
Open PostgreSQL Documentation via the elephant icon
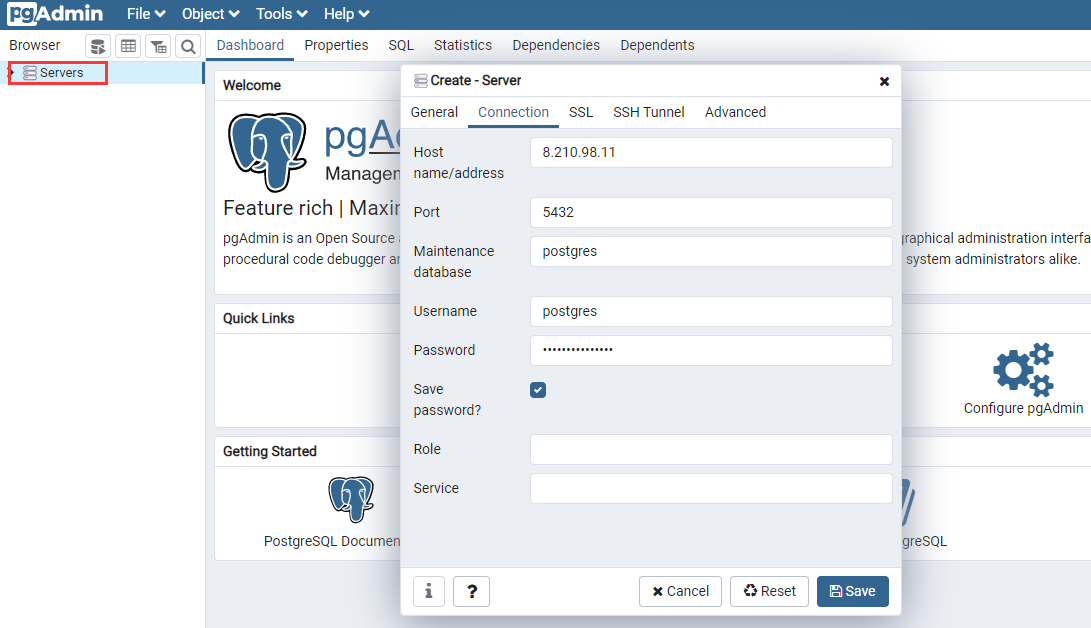pos(351,498)
